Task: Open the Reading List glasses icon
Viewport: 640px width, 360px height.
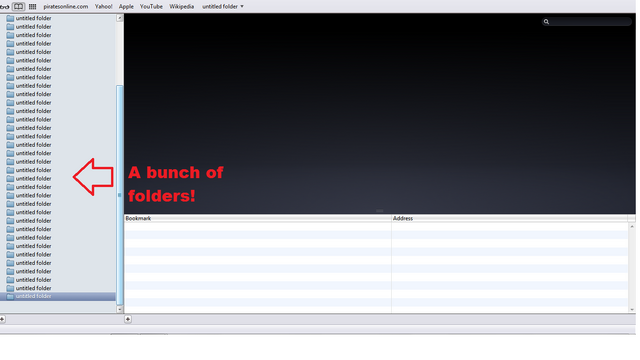Action: click(4, 7)
